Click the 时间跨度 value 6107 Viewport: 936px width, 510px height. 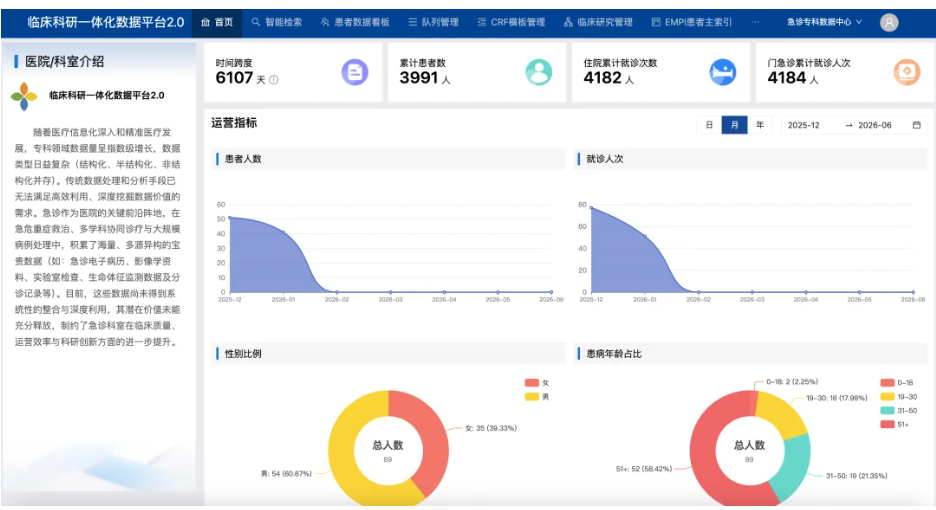tap(235, 78)
